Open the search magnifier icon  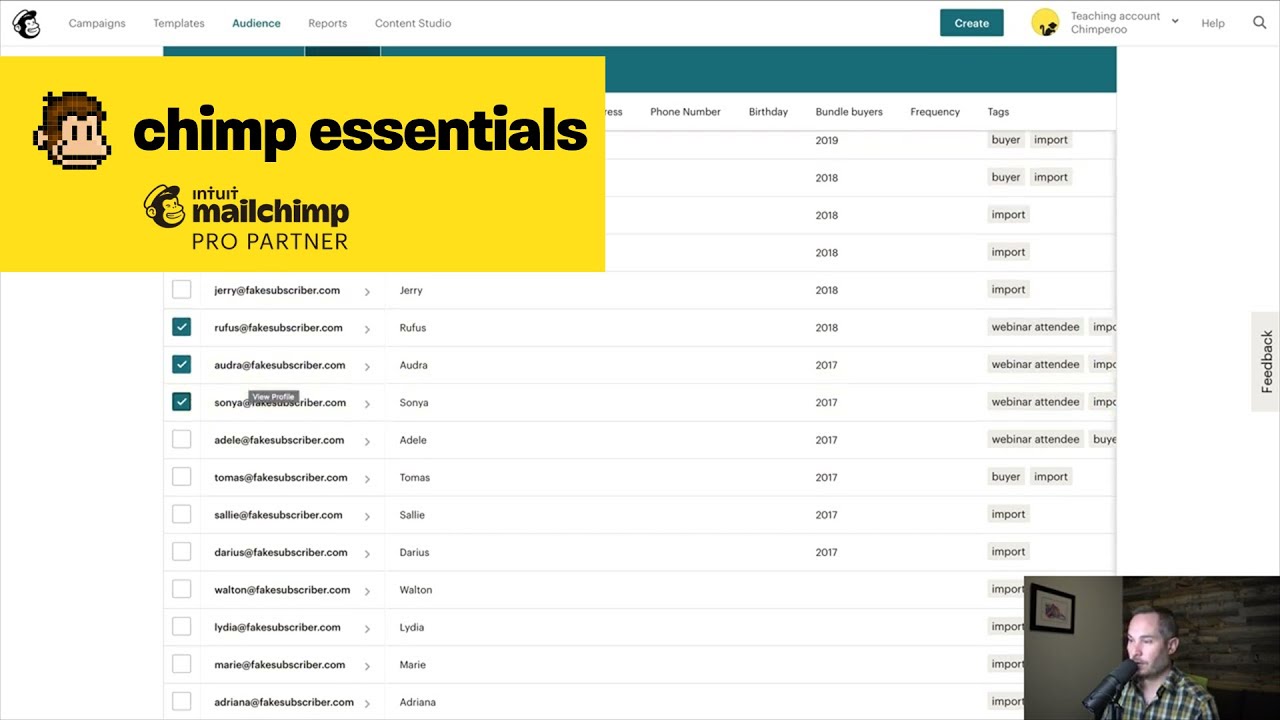(x=1259, y=23)
